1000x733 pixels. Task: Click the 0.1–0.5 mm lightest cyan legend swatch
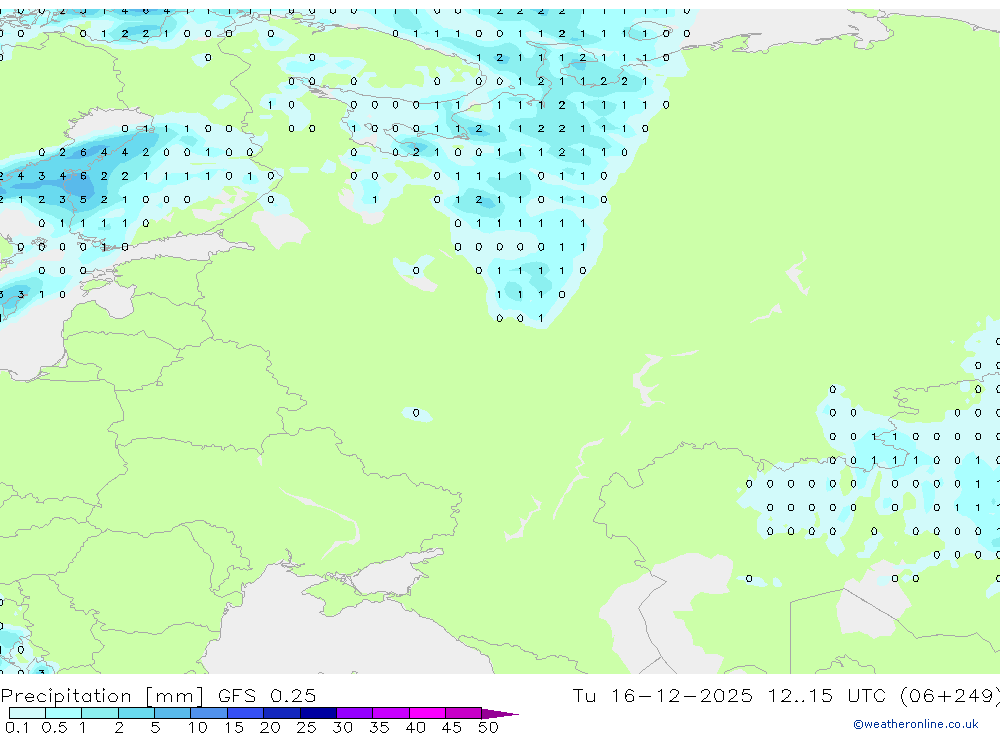pyautogui.click(x=27, y=713)
